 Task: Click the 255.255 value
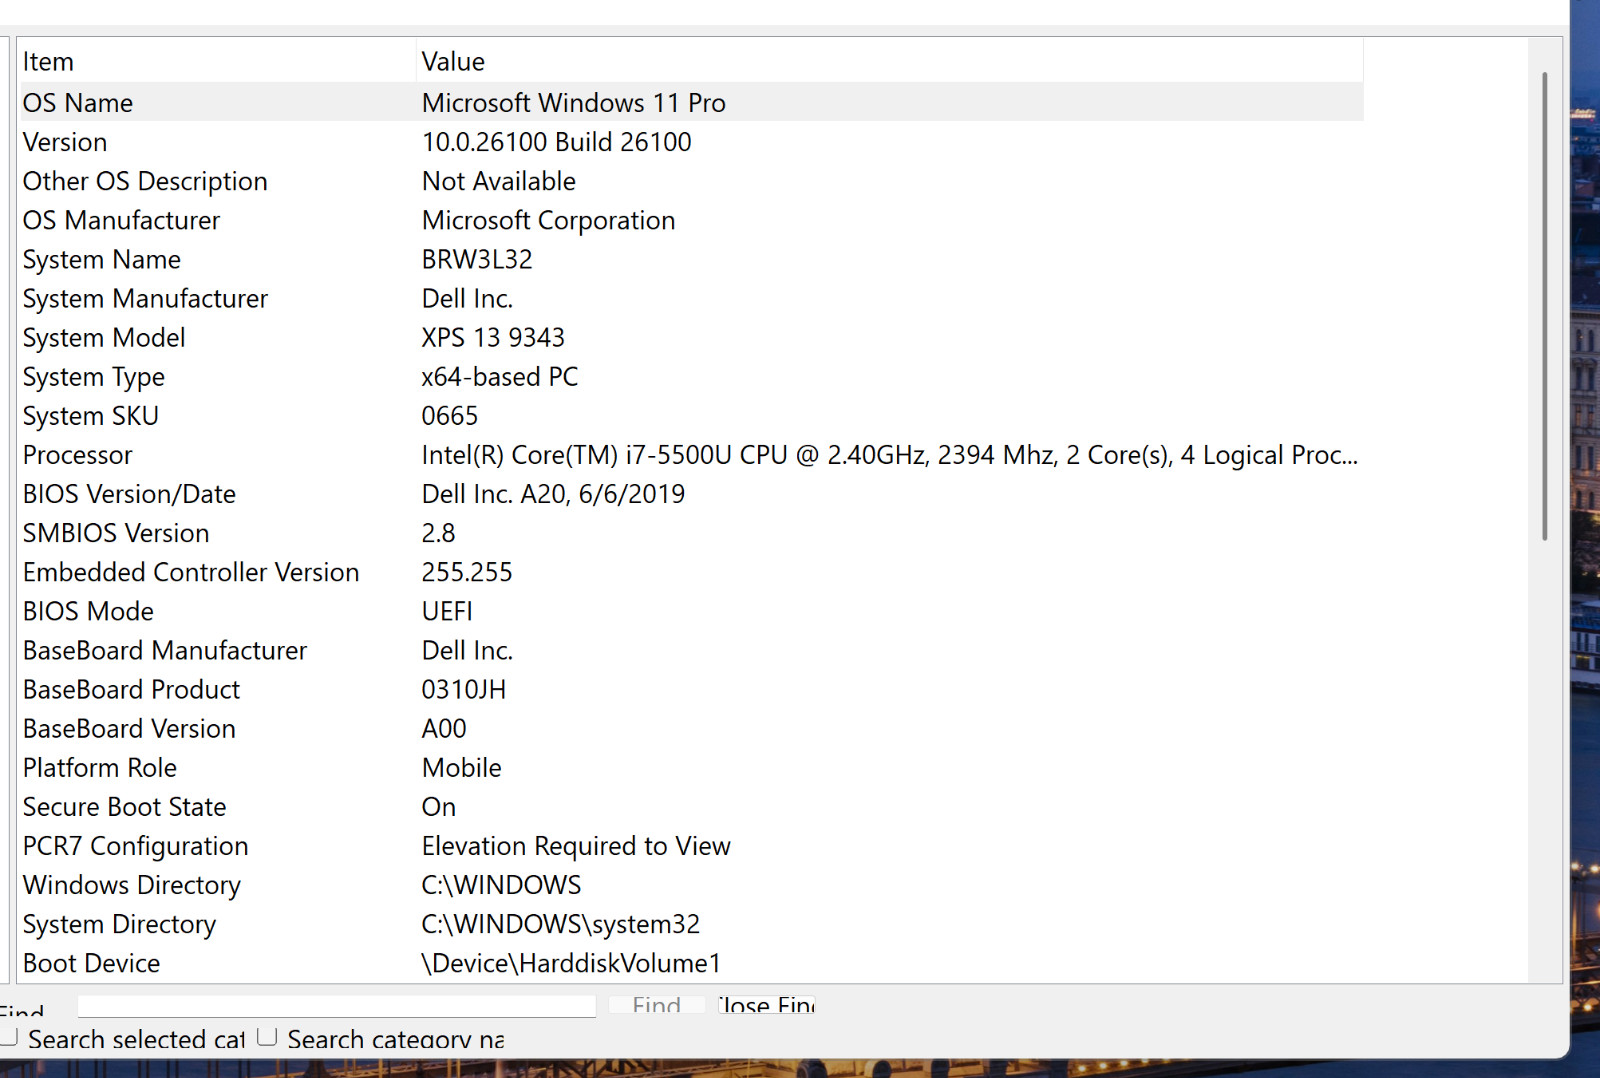tap(467, 572)
